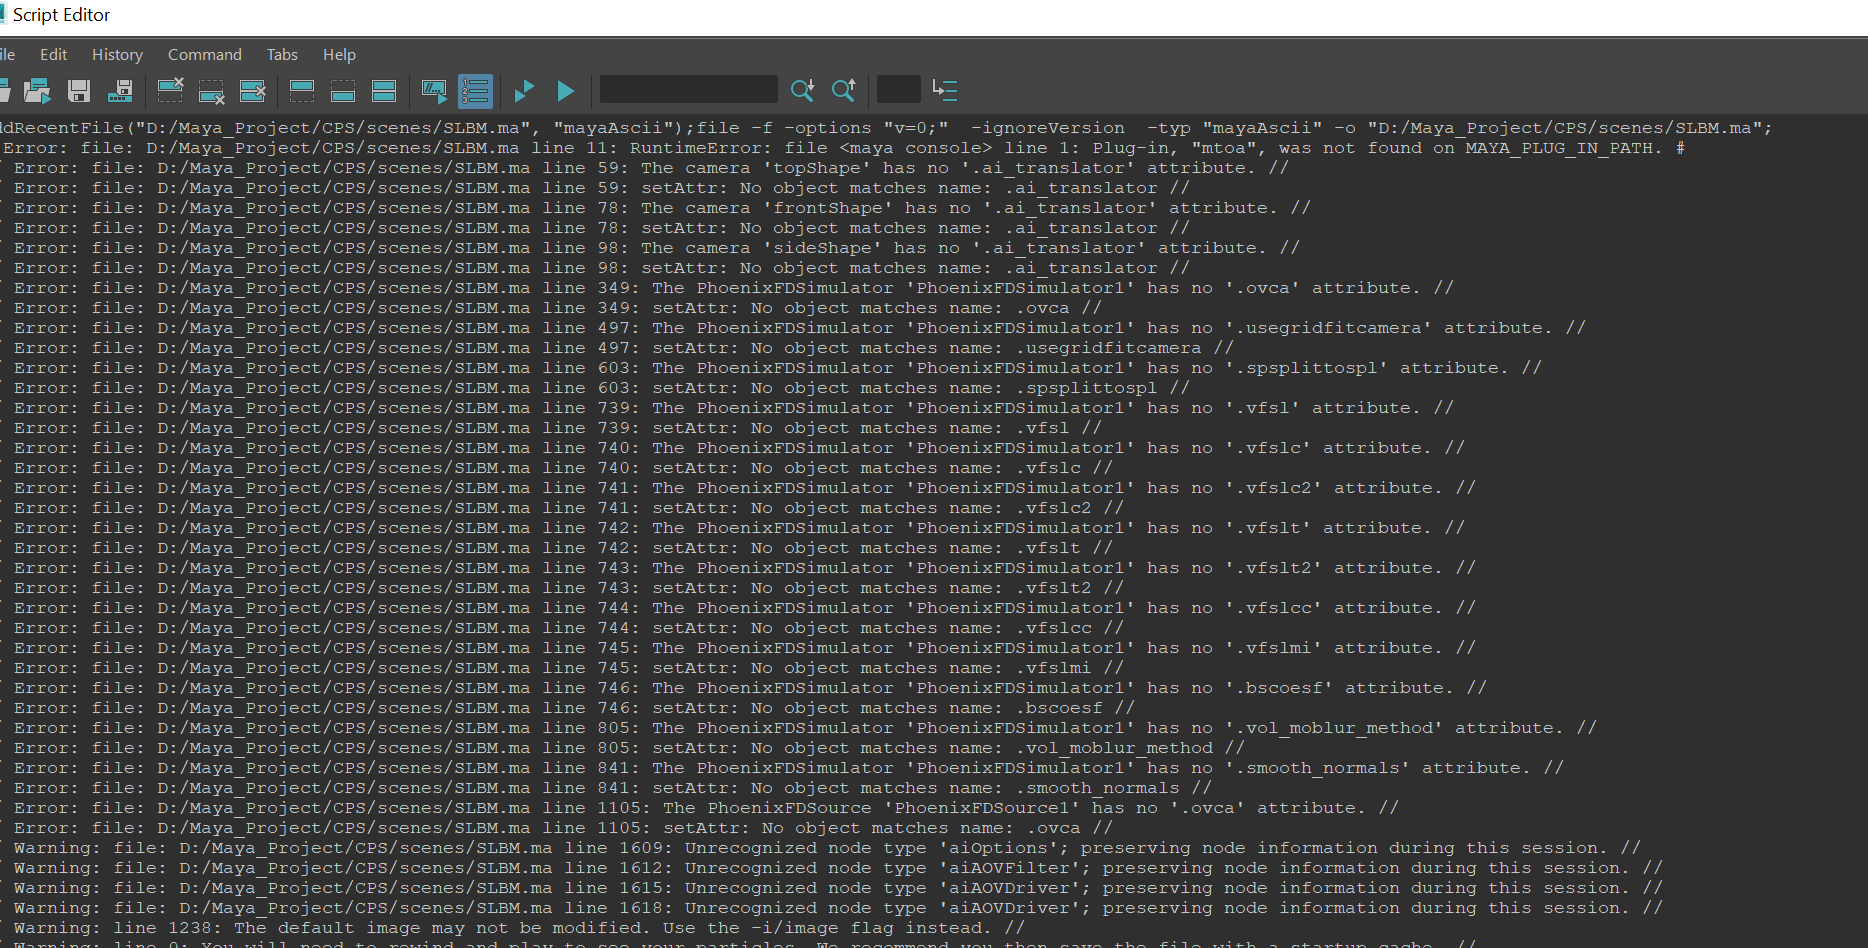Click the Save Script icon
Image resolution: width=1868 pixels, height=948 pixels.
coord(79,91)
